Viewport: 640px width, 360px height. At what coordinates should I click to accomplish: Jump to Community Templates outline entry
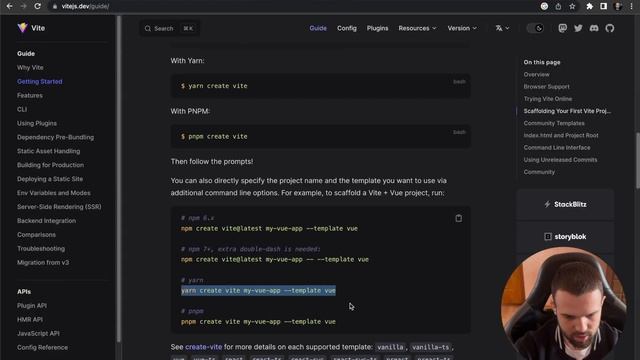(554, 123)
